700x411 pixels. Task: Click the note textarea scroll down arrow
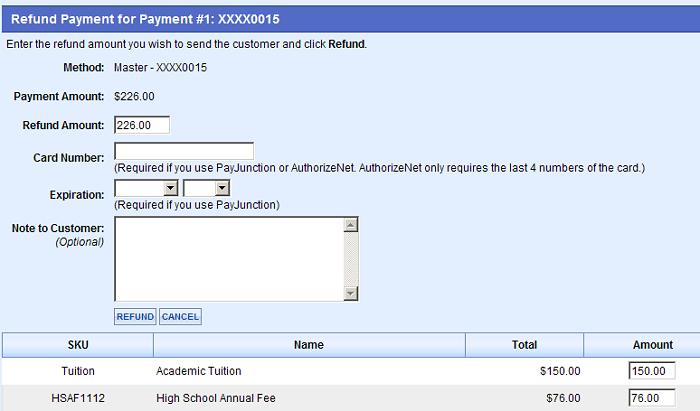pyautogui.click(x=351, y=293)
